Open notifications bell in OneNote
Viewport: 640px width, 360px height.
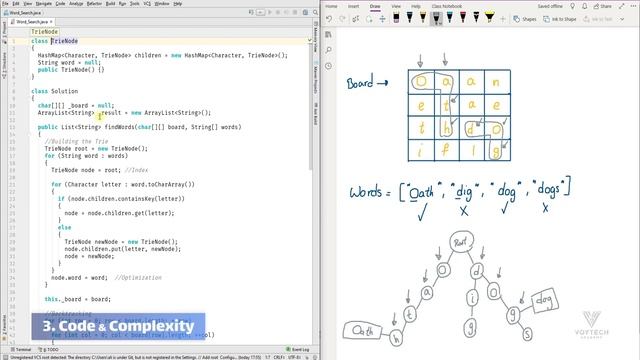coord(584,6)
